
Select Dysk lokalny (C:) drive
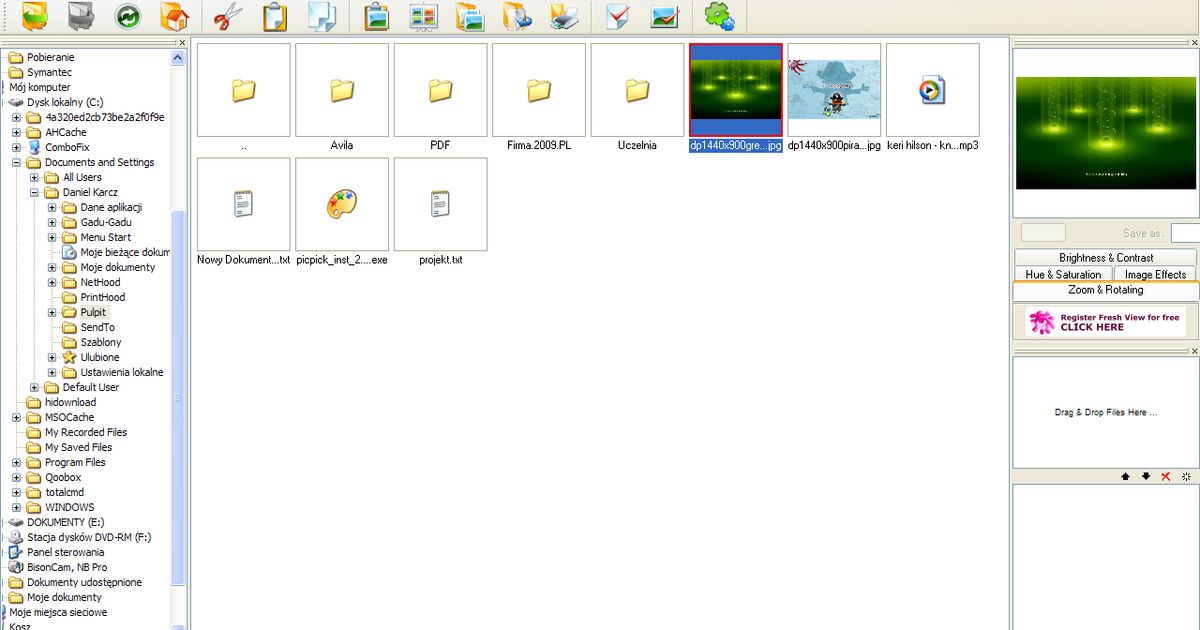click(65, 102)
